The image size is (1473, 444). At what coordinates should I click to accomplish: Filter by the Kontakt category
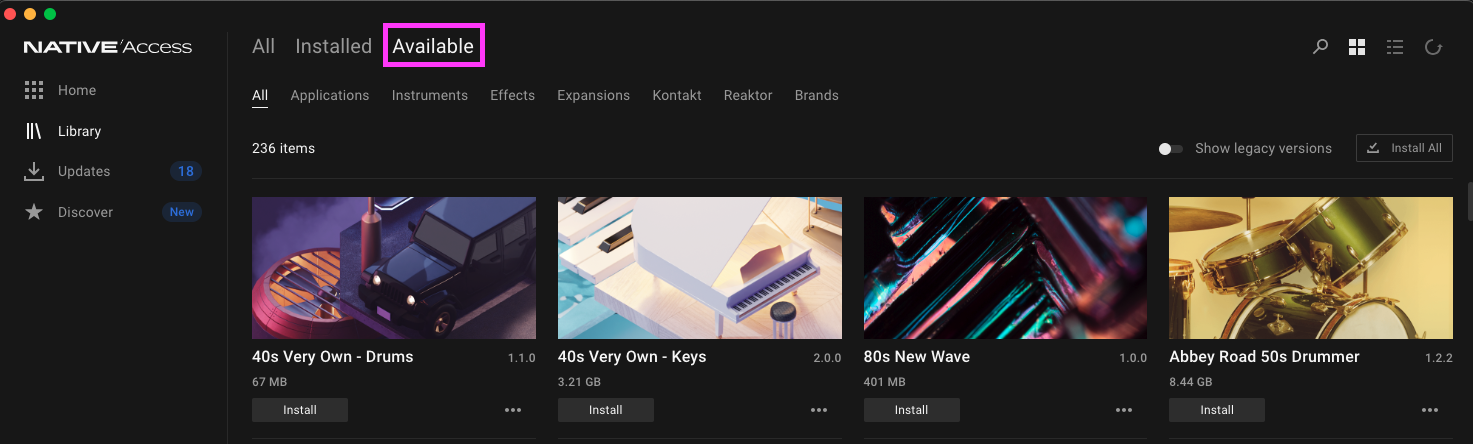(x=677, y=95)
